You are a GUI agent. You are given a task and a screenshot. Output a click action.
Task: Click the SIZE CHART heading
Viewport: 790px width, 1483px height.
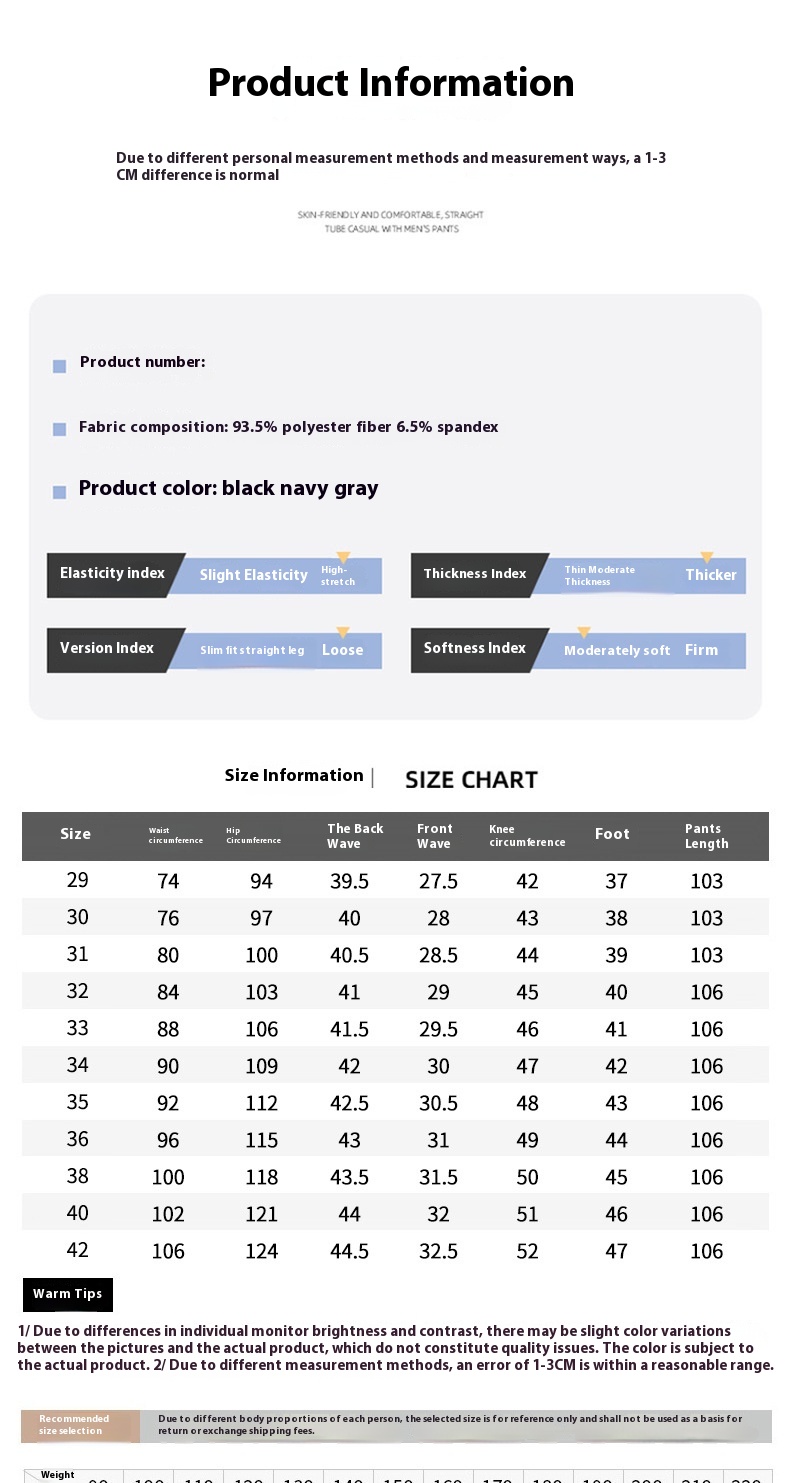pos(471,780)
